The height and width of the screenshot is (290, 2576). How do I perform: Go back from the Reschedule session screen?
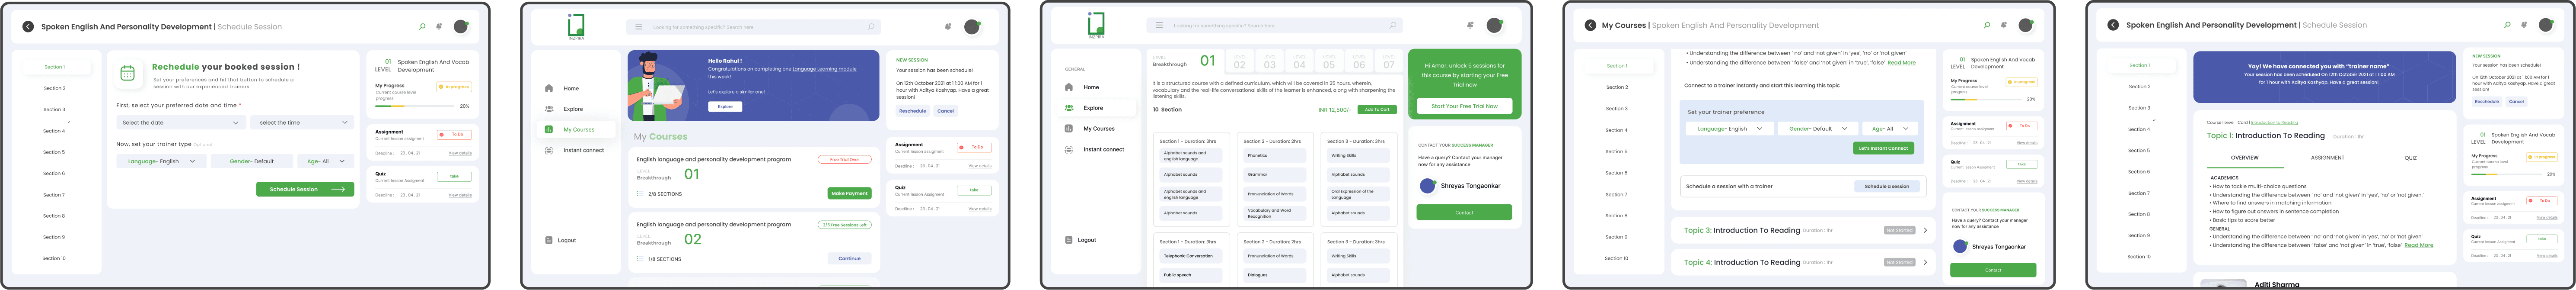(28, 27)
